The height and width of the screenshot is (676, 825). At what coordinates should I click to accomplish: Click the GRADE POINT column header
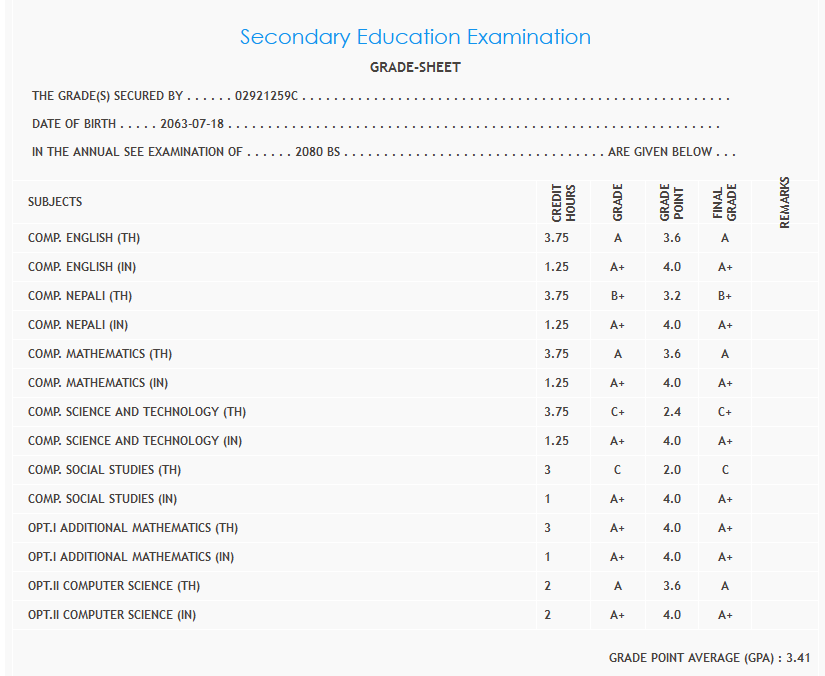tap(671, 203)
